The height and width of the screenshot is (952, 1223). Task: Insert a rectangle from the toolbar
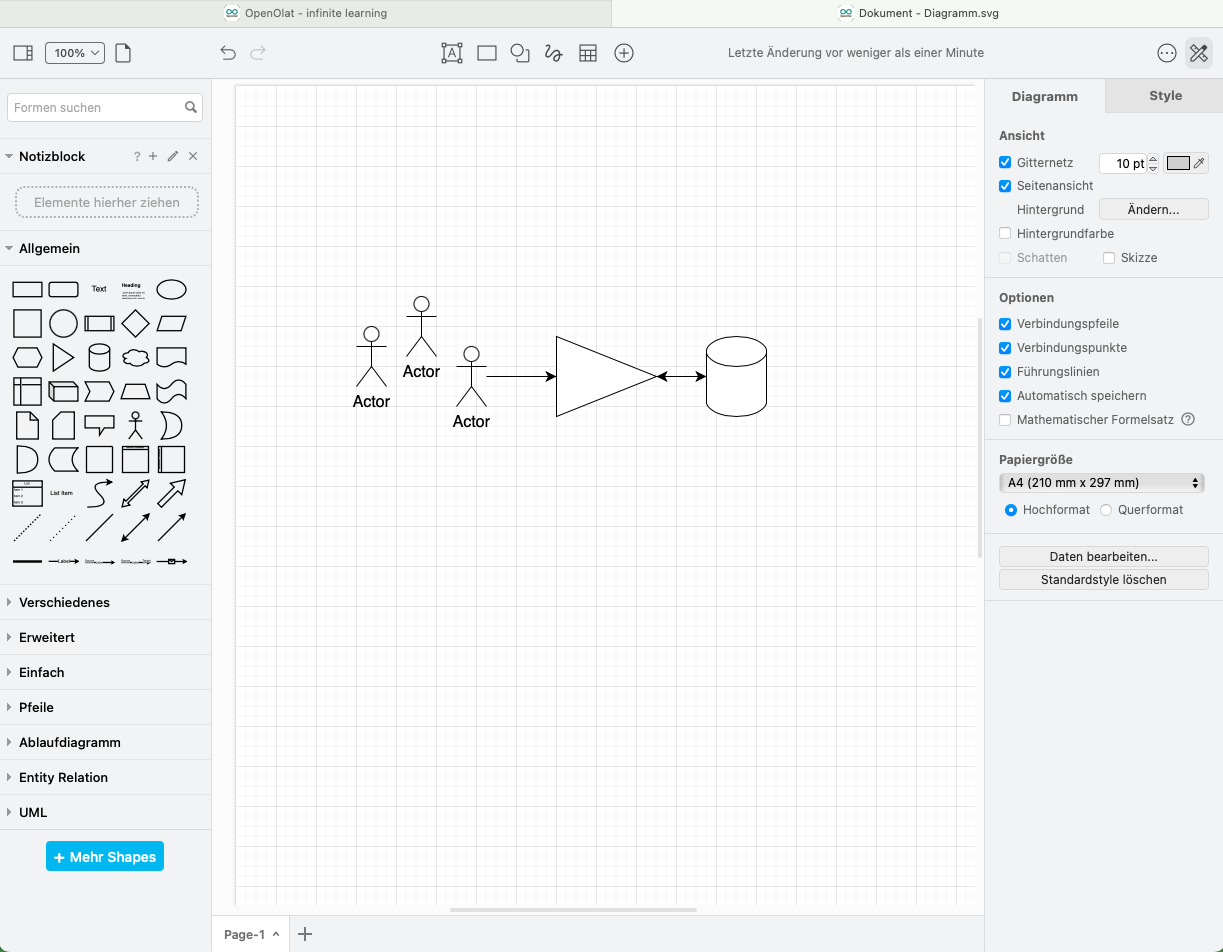pos(487,53)
